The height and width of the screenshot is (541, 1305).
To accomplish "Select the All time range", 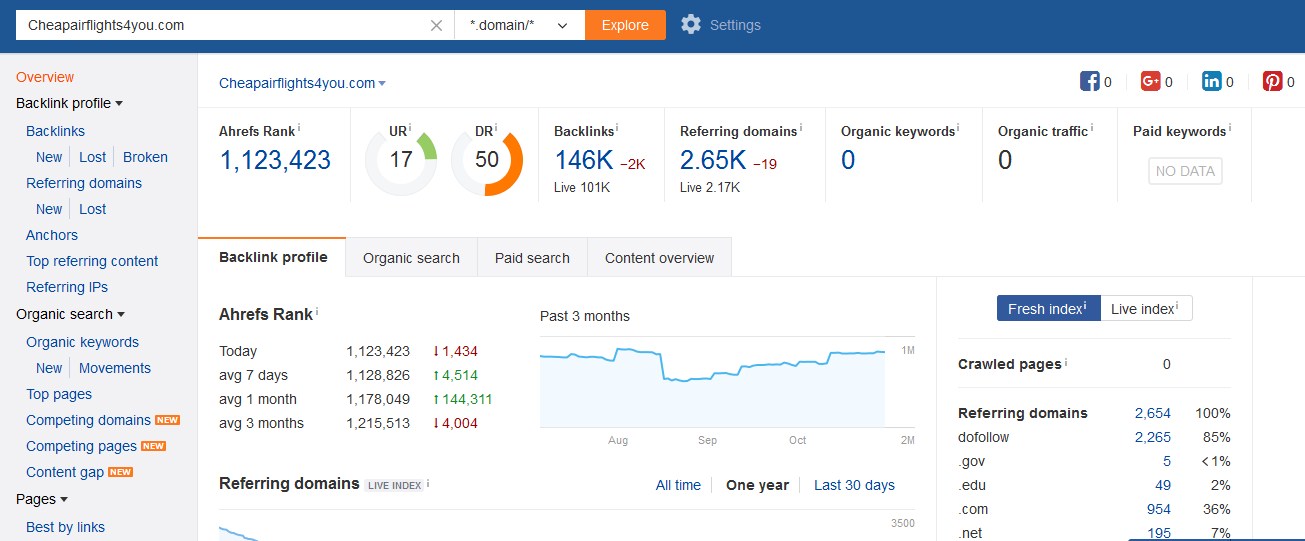I will coord(678,485).
